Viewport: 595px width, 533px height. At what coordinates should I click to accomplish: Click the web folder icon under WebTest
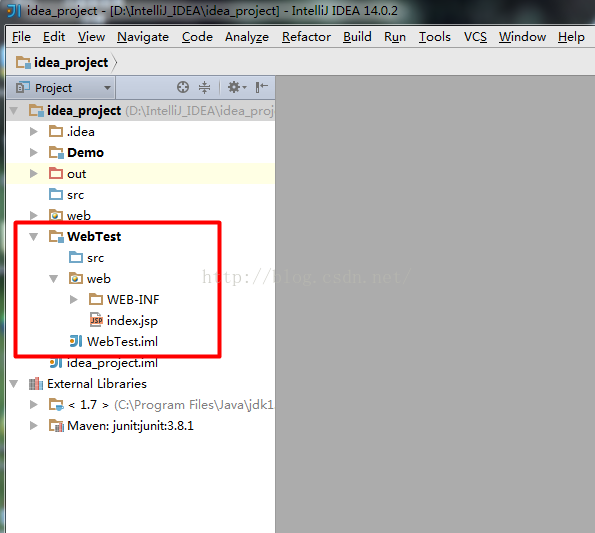[x=76, y=278]
